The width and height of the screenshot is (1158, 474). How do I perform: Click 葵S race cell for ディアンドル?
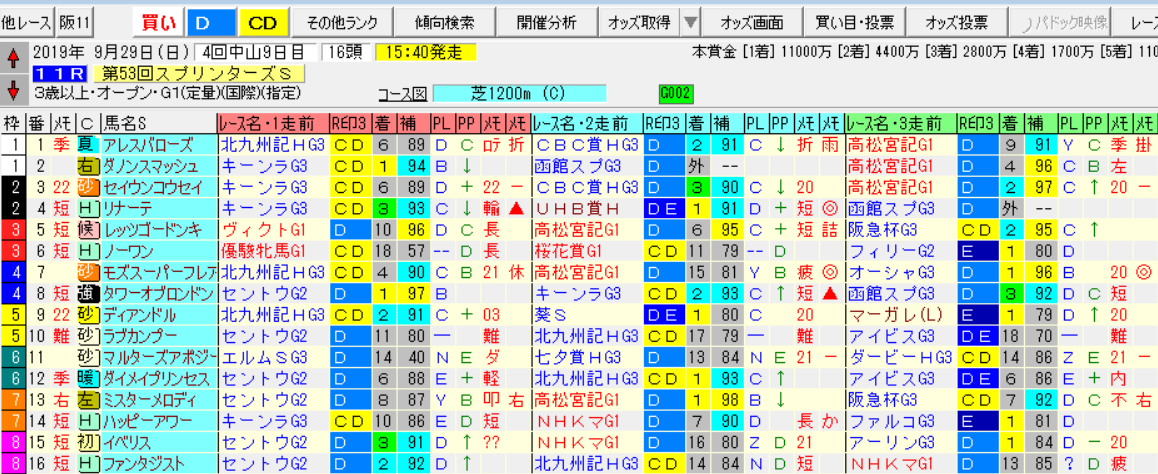point(586,315)
